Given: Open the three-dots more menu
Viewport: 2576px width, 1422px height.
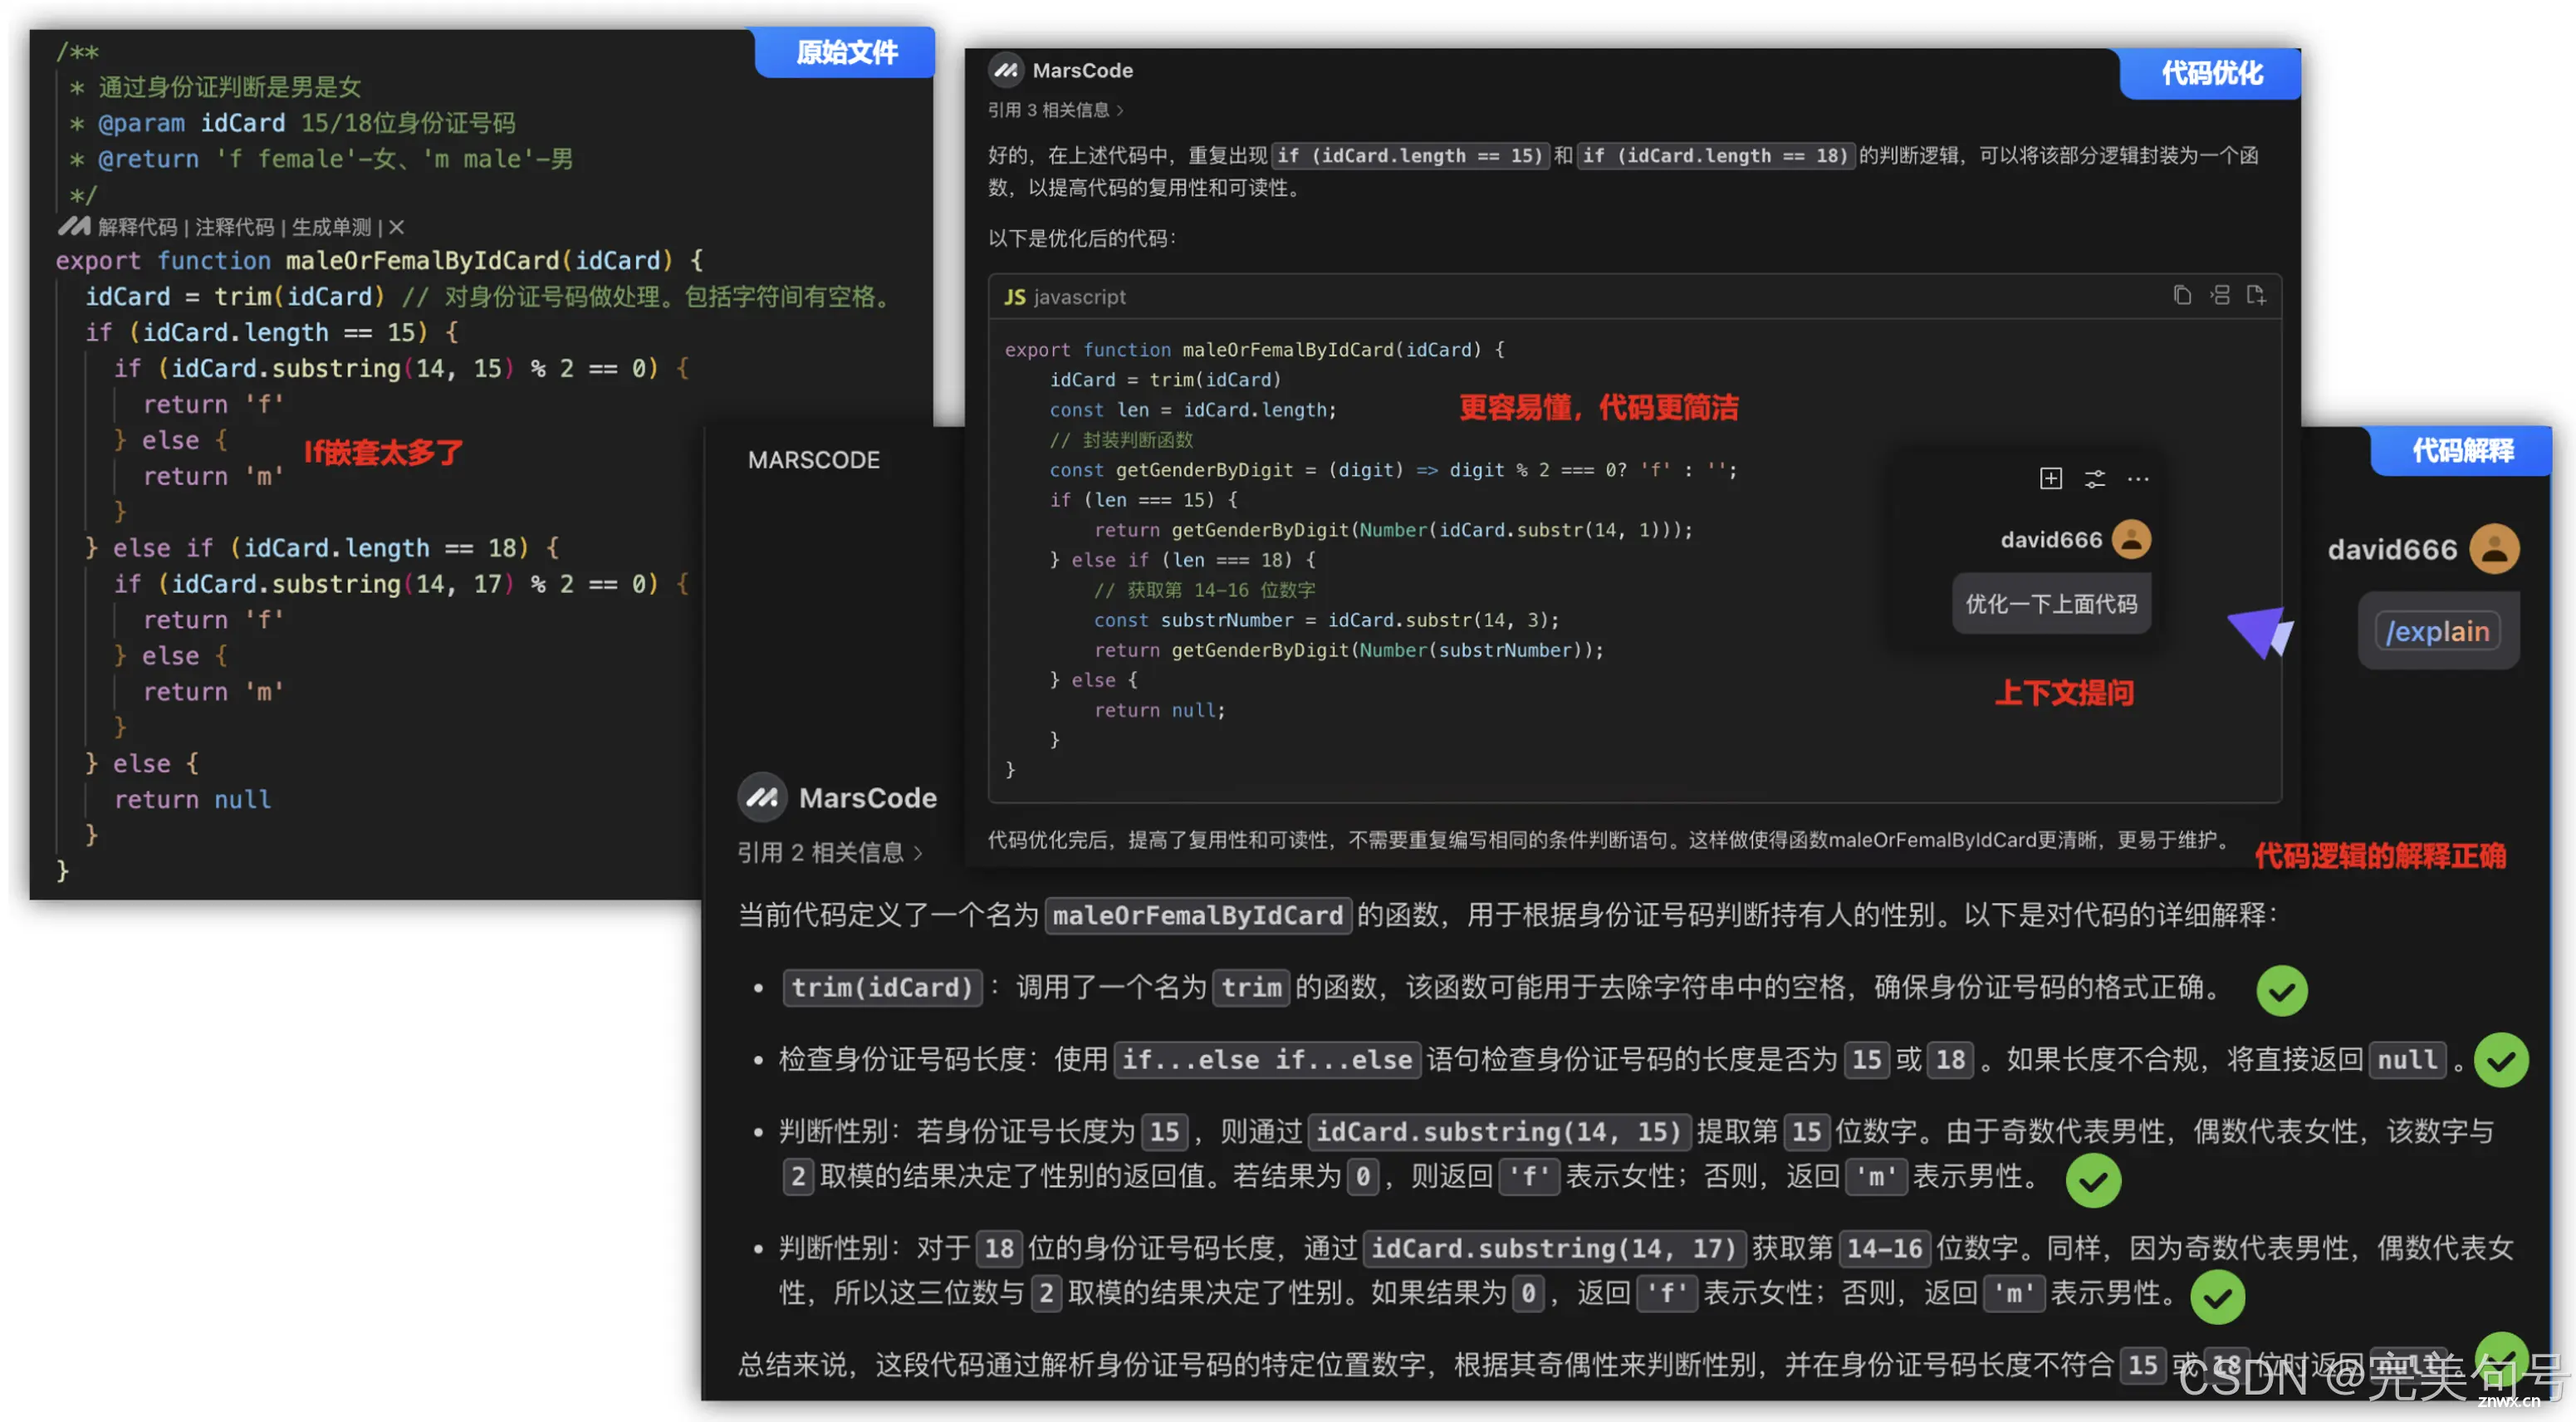Looking at the screenshot, I should [x=2138, y=479].
